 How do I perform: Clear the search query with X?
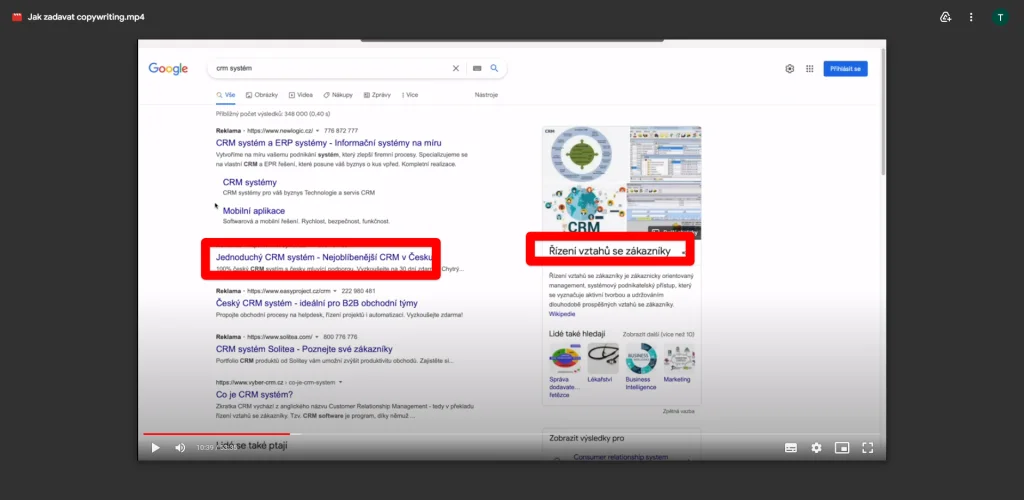[456, 69]
